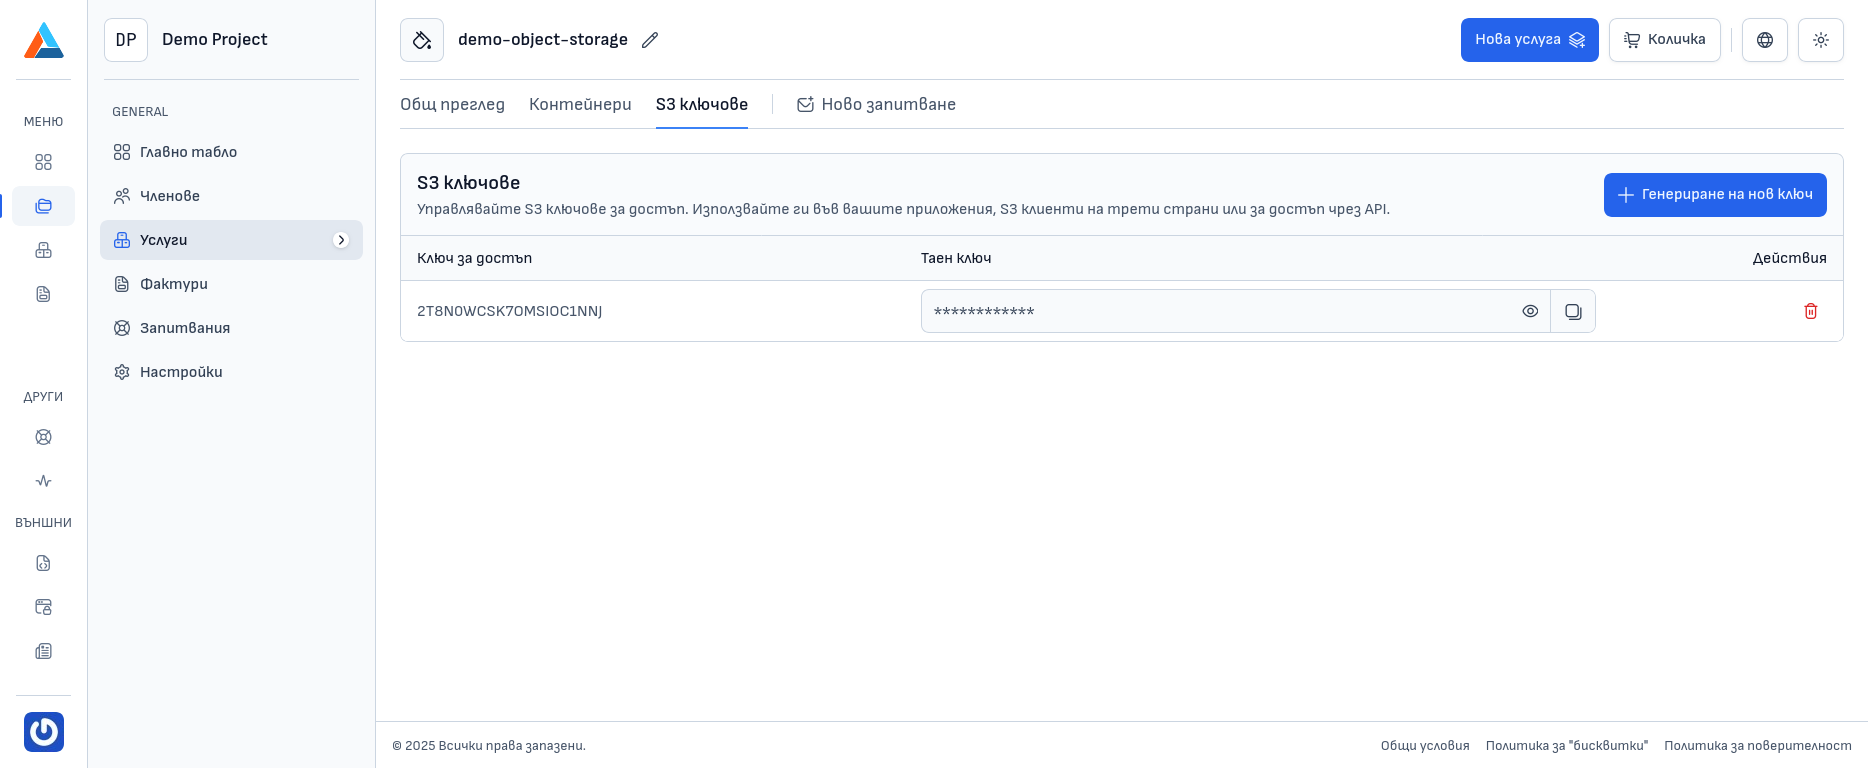Expand the Услуги sidebar chevron
This screenshot has width=1868, height=768.
click(x=341, y=240)
